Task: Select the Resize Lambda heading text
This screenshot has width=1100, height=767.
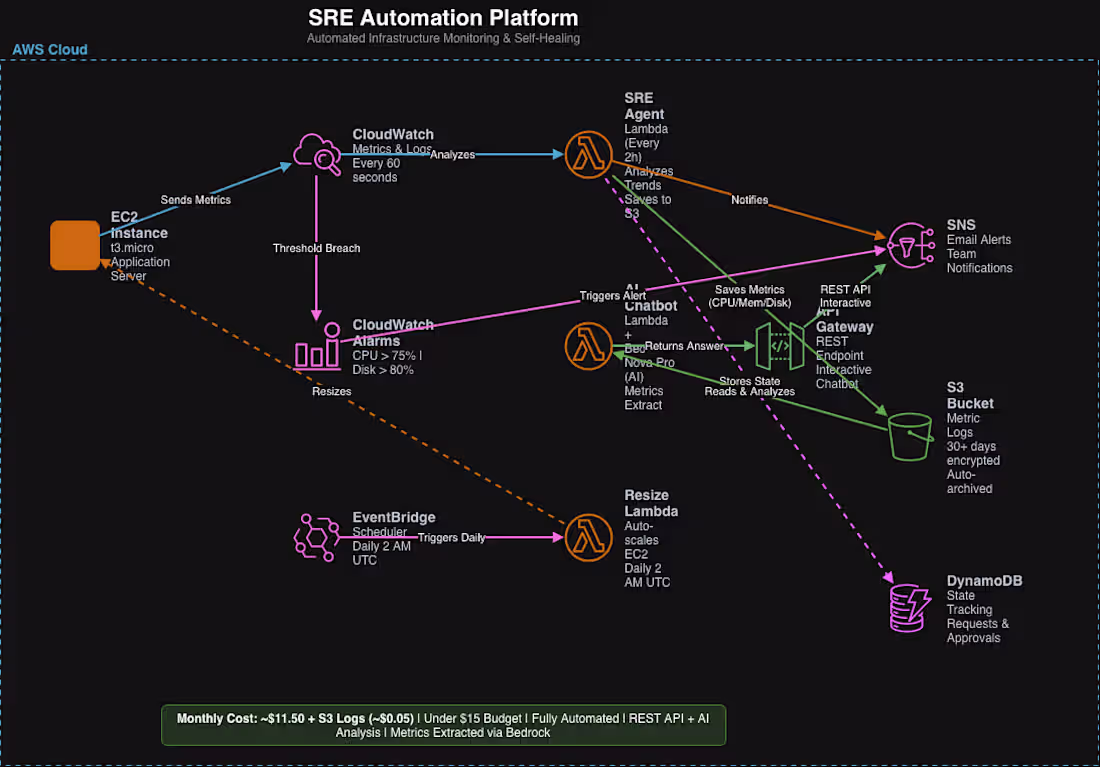Action: (x=651, y=503)
